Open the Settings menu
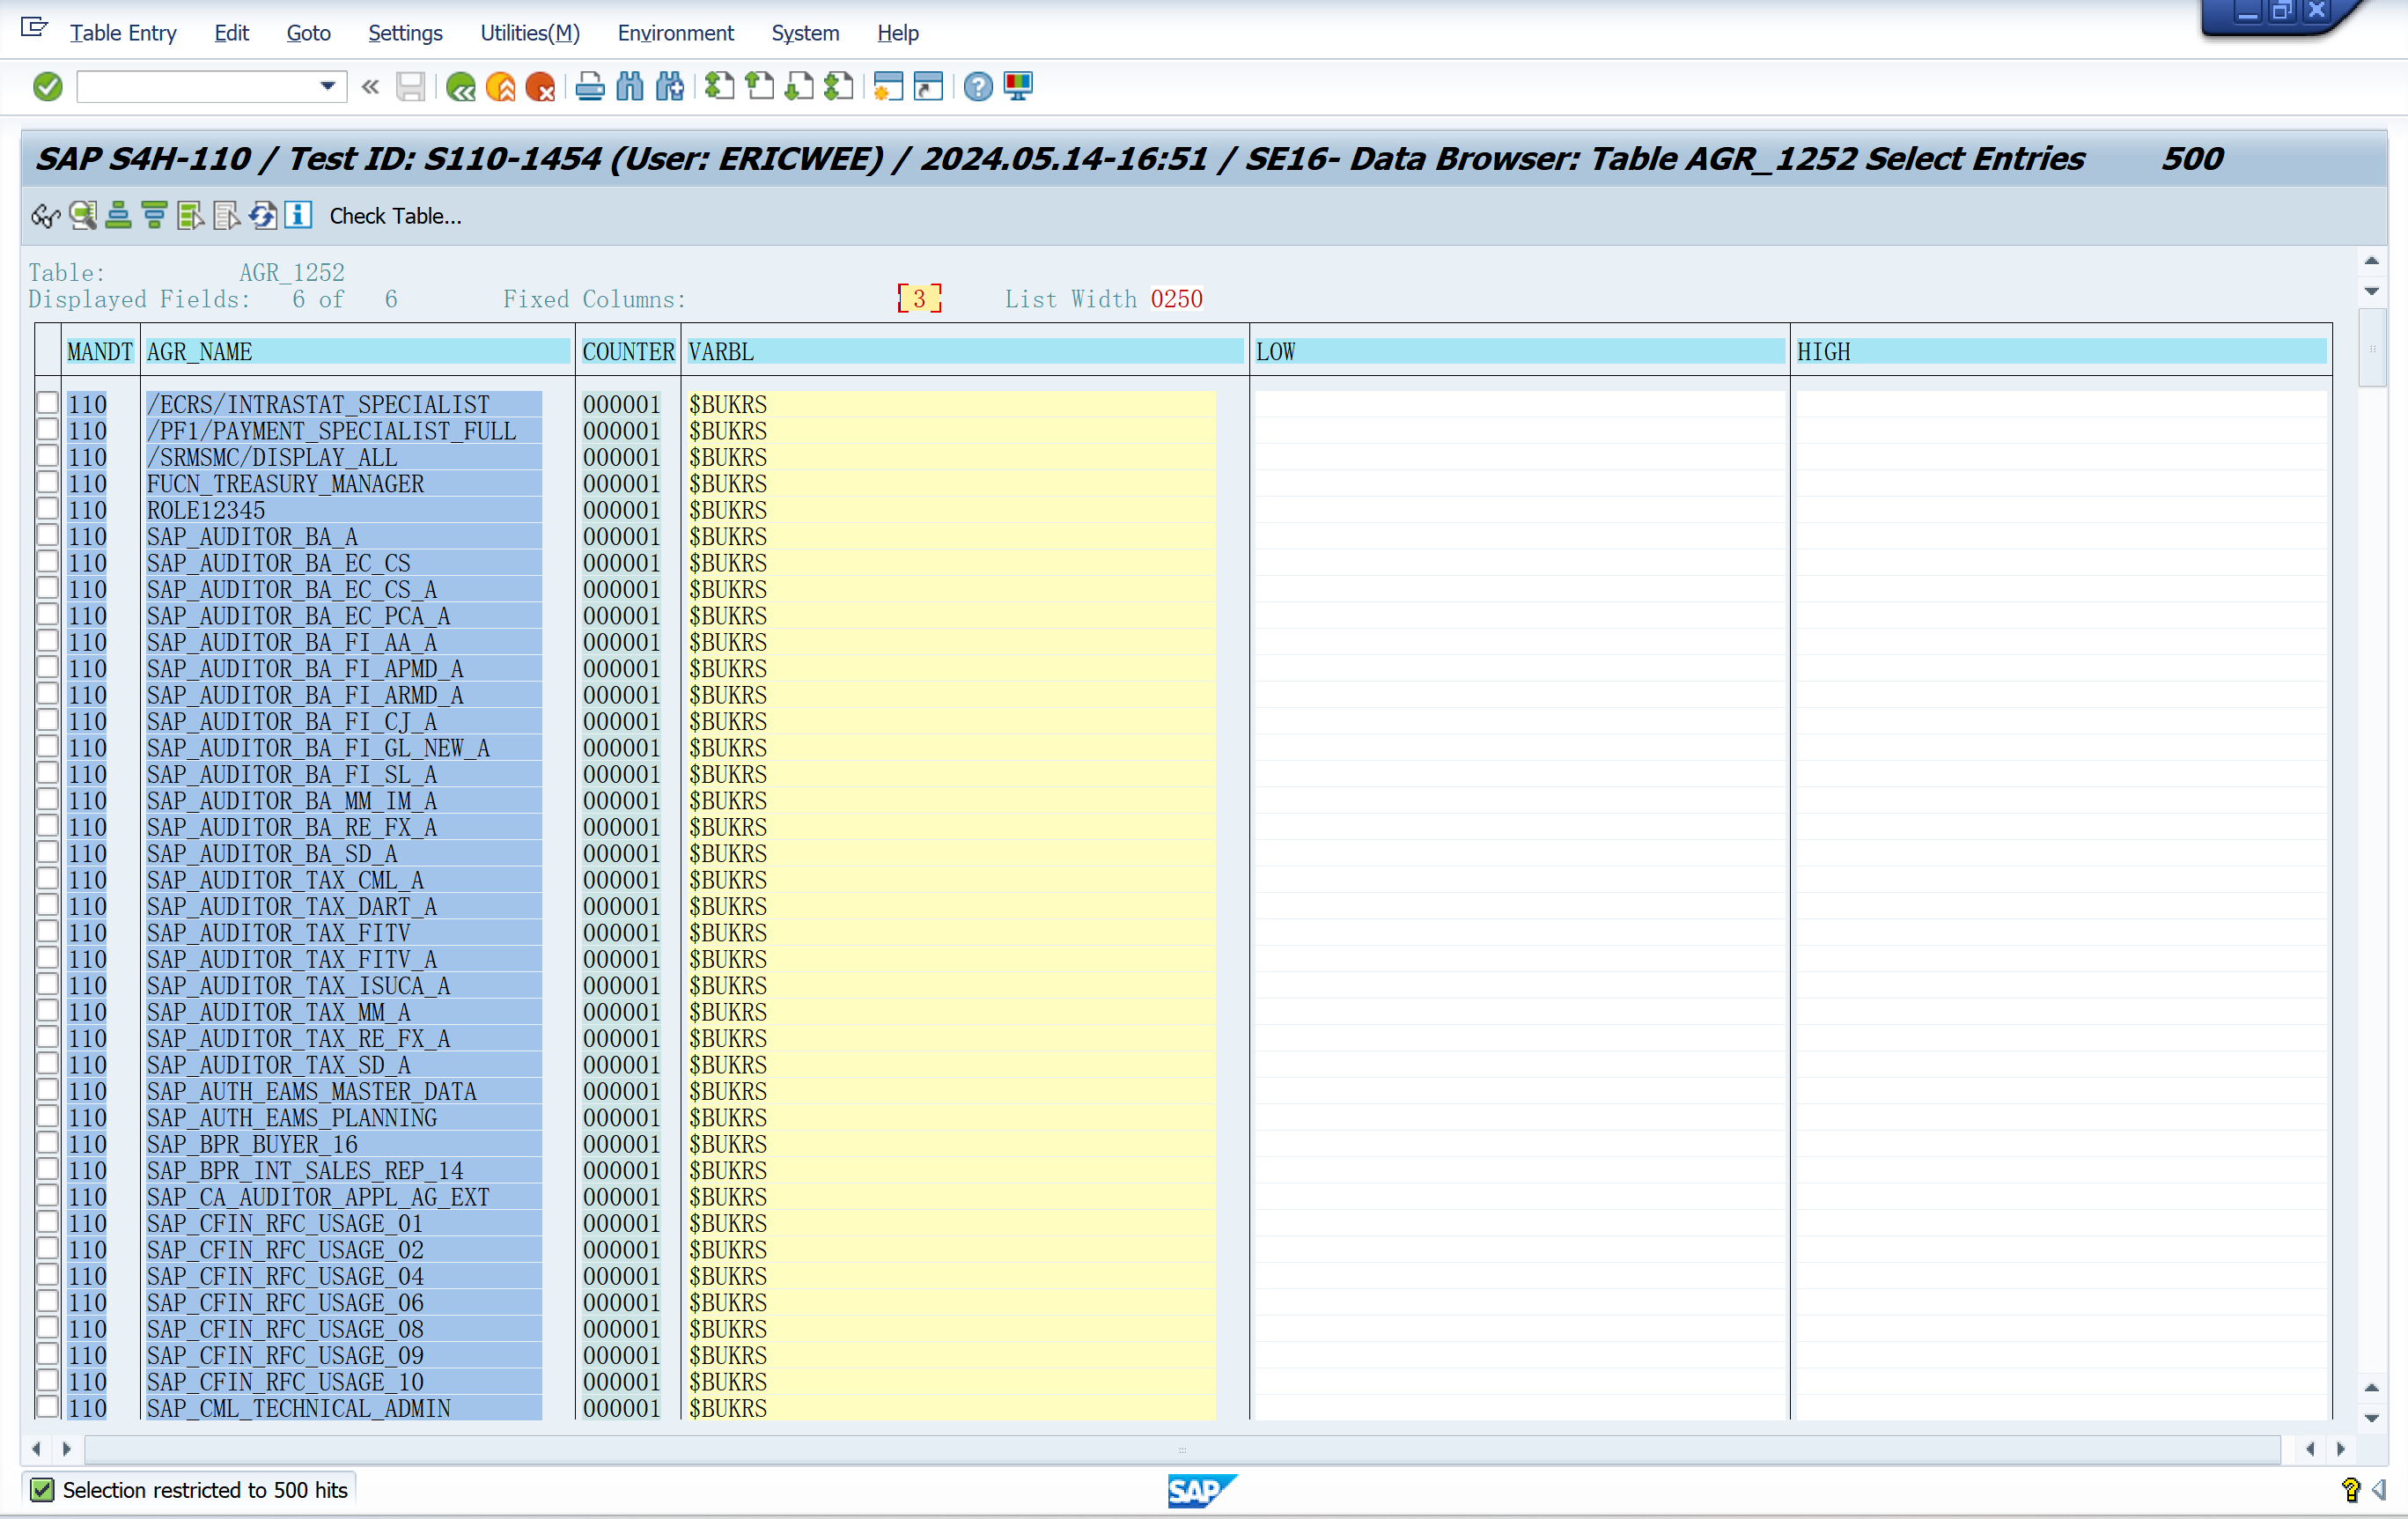Viewport: 2408px width, 1519px height. (x=404, y=33)
